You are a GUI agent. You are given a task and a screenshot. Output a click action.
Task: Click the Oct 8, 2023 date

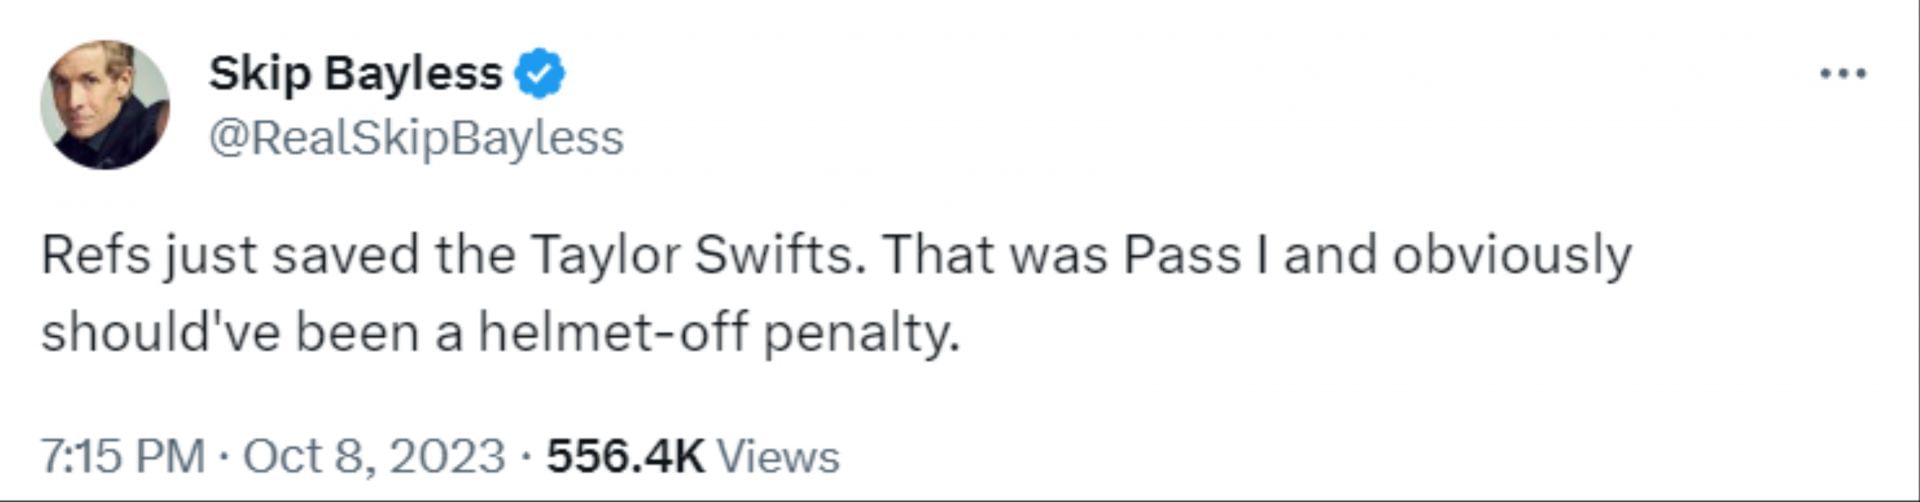click(374, 456)
